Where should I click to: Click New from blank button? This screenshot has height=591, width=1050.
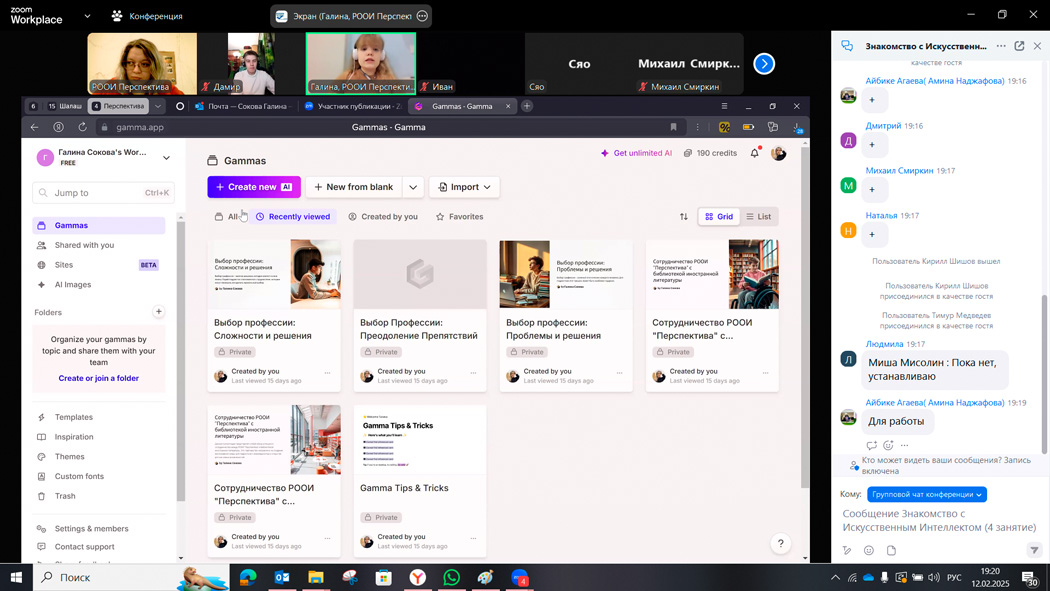tap(354, 187)
